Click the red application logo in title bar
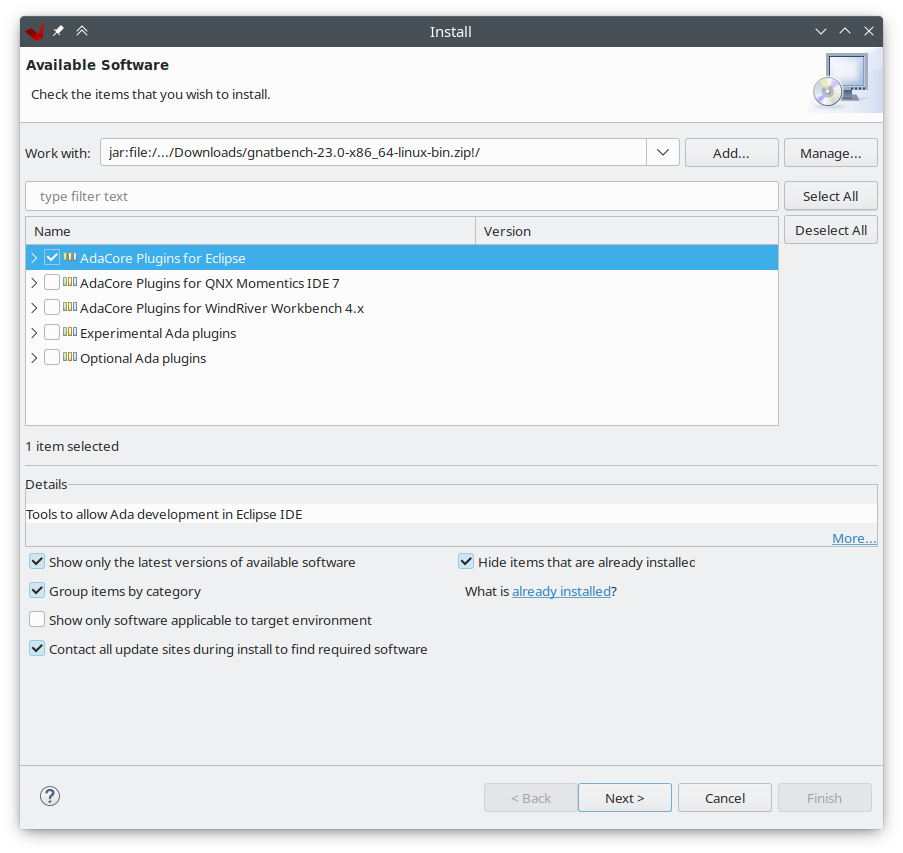The height and width of the screenshot is (853, 903). point(35,31)
